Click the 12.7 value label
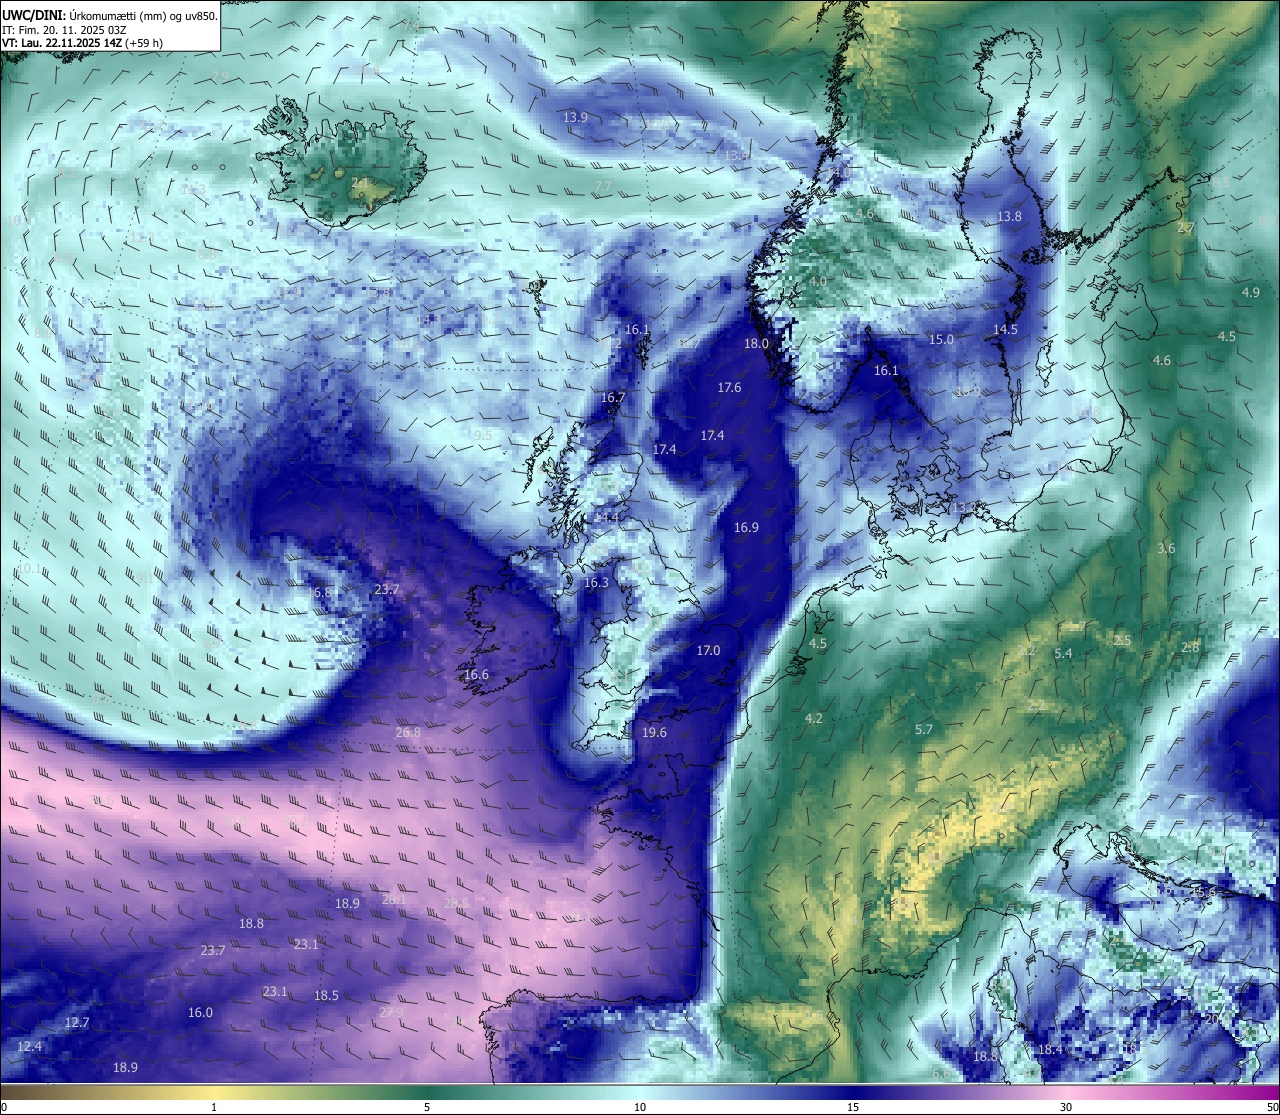This screenshot has width=1280, height=1115. click(77, 1022)
